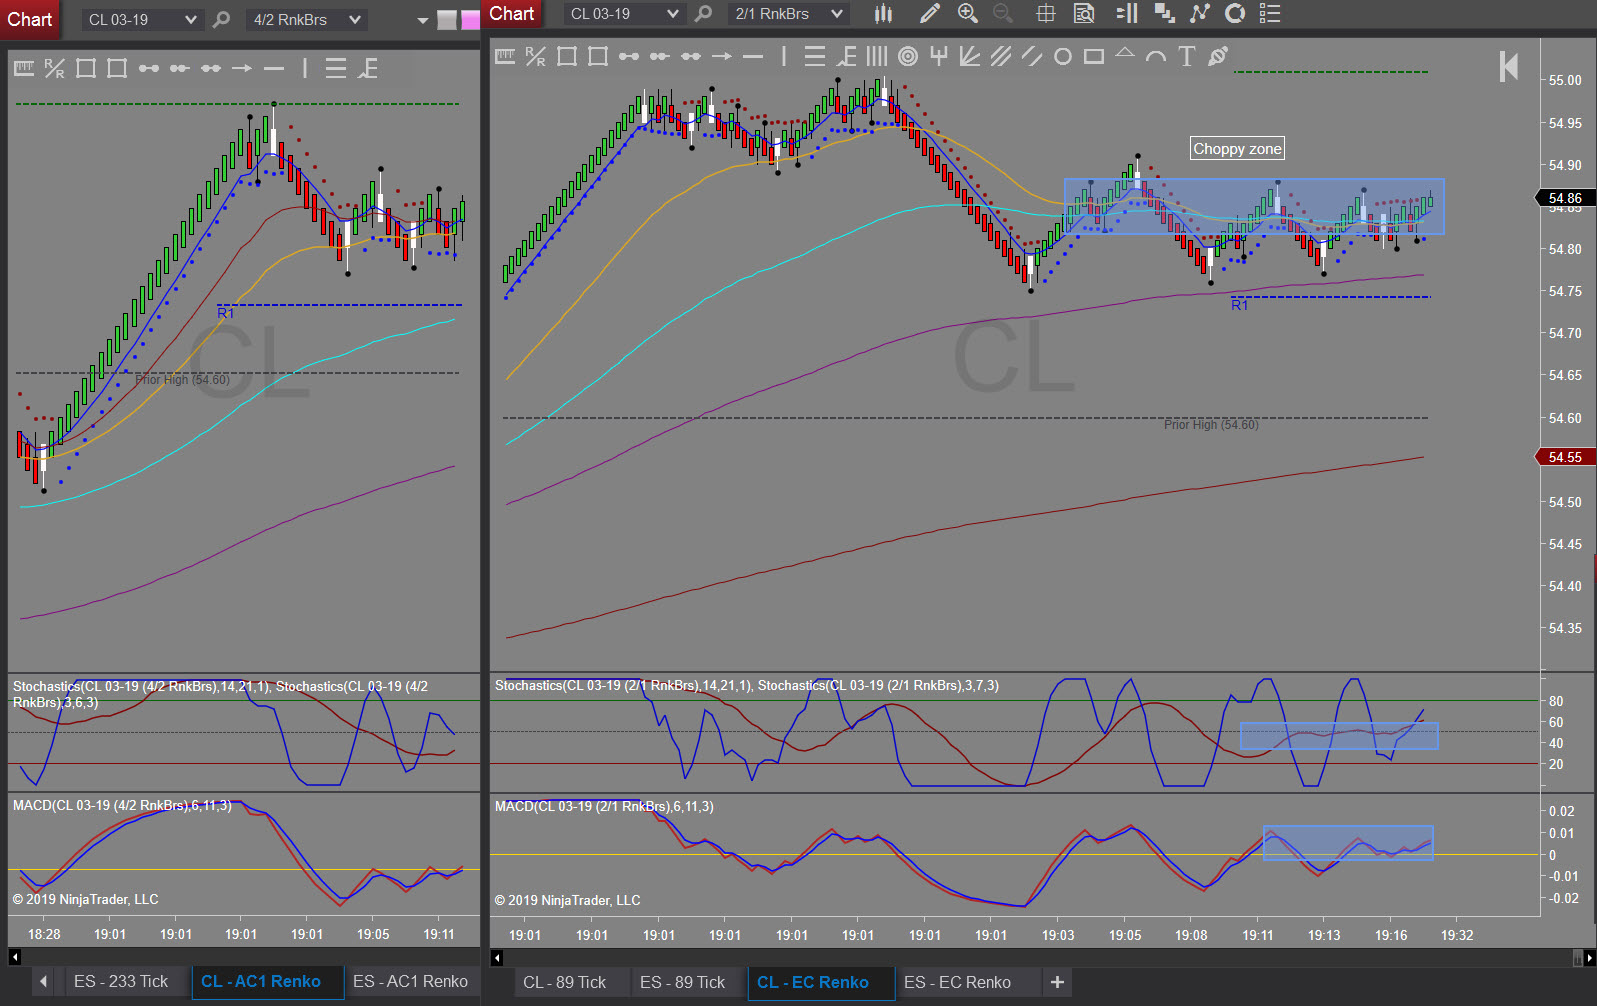Select the four-vertical-lines time extensions tool
This screenshot has width=1597, height=1006.
[877, 56]
